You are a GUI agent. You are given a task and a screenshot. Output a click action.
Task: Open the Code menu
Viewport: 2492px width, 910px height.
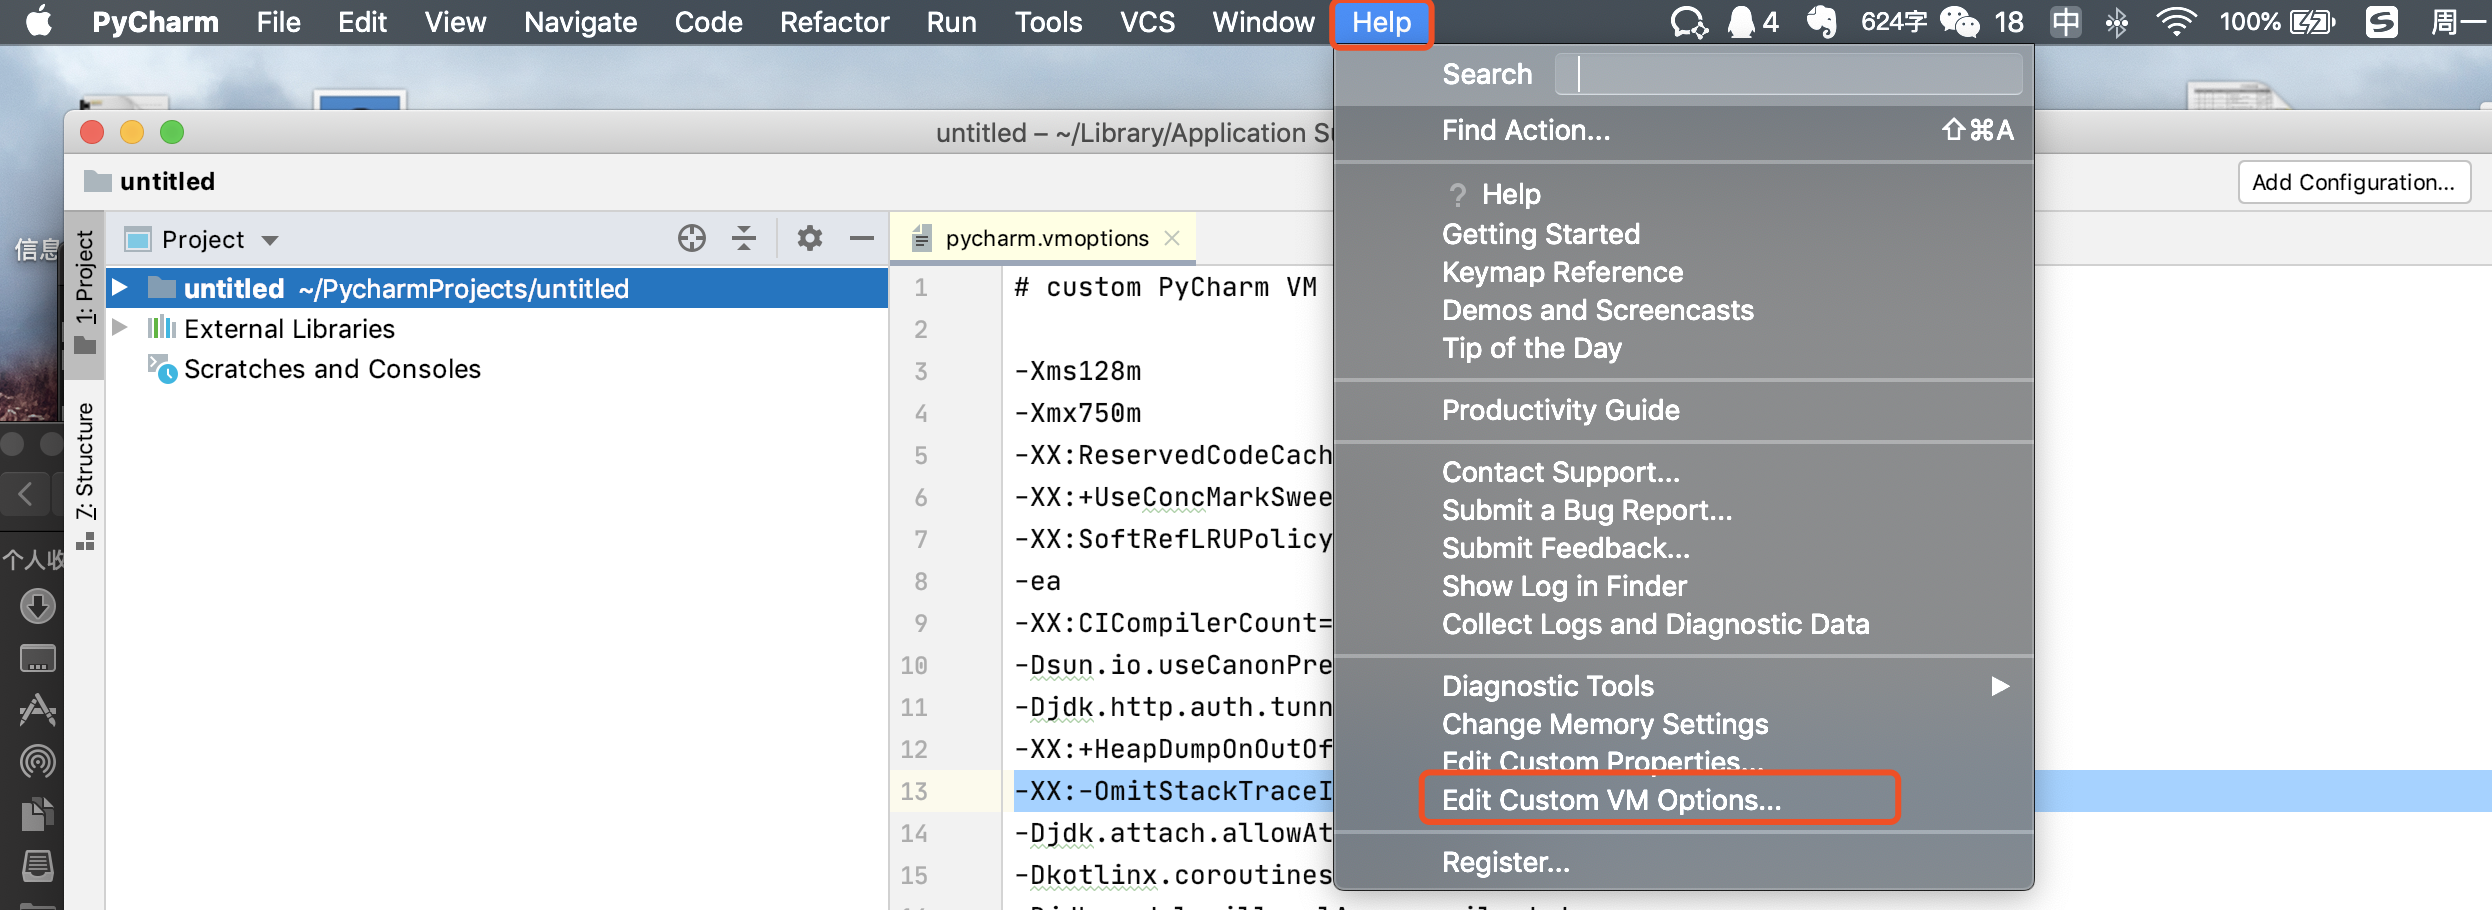(708, 22)
